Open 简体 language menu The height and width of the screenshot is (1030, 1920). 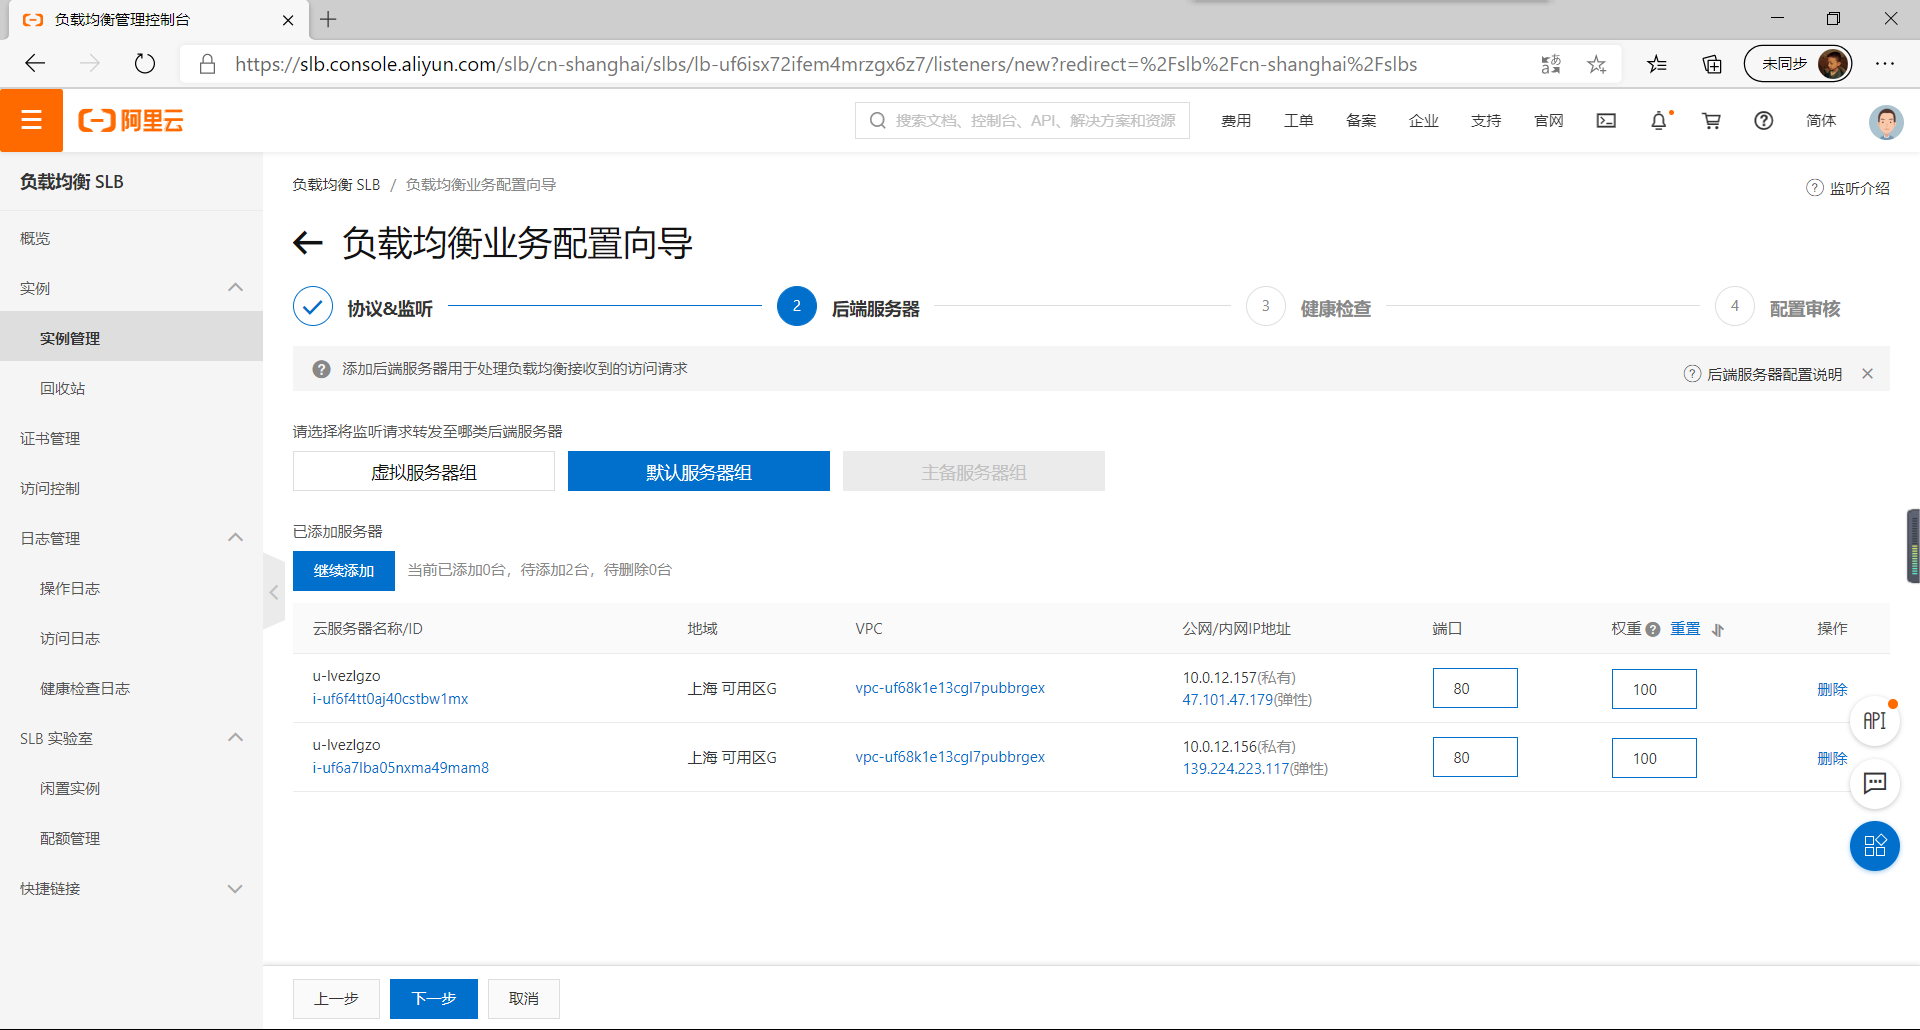(x=1821, y=120)
